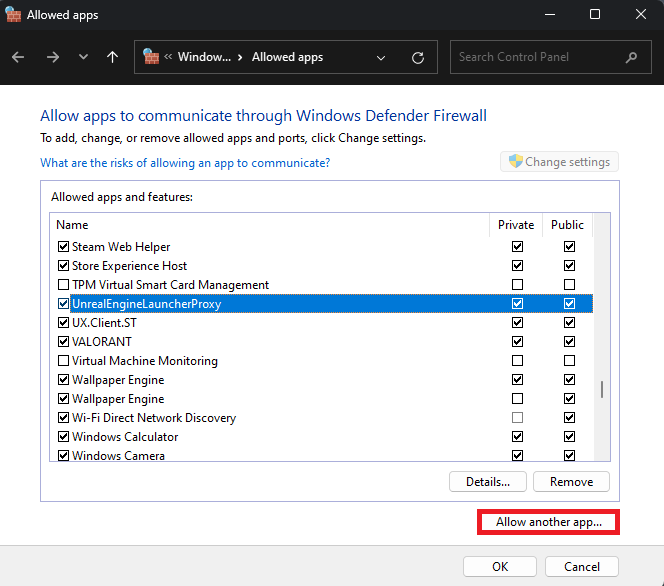664x586 pixels.
Task: Go up one level arrow
Action: (112, 57)
